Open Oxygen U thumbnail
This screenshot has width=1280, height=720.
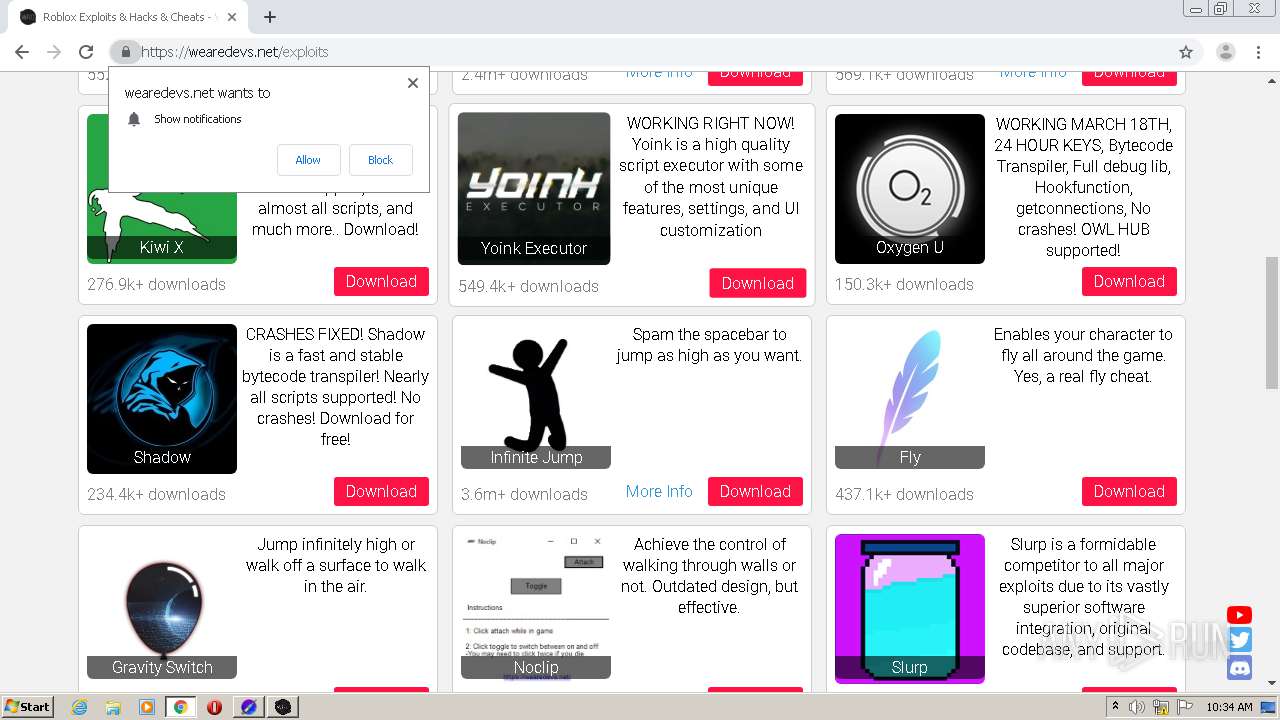click(910, 188)
